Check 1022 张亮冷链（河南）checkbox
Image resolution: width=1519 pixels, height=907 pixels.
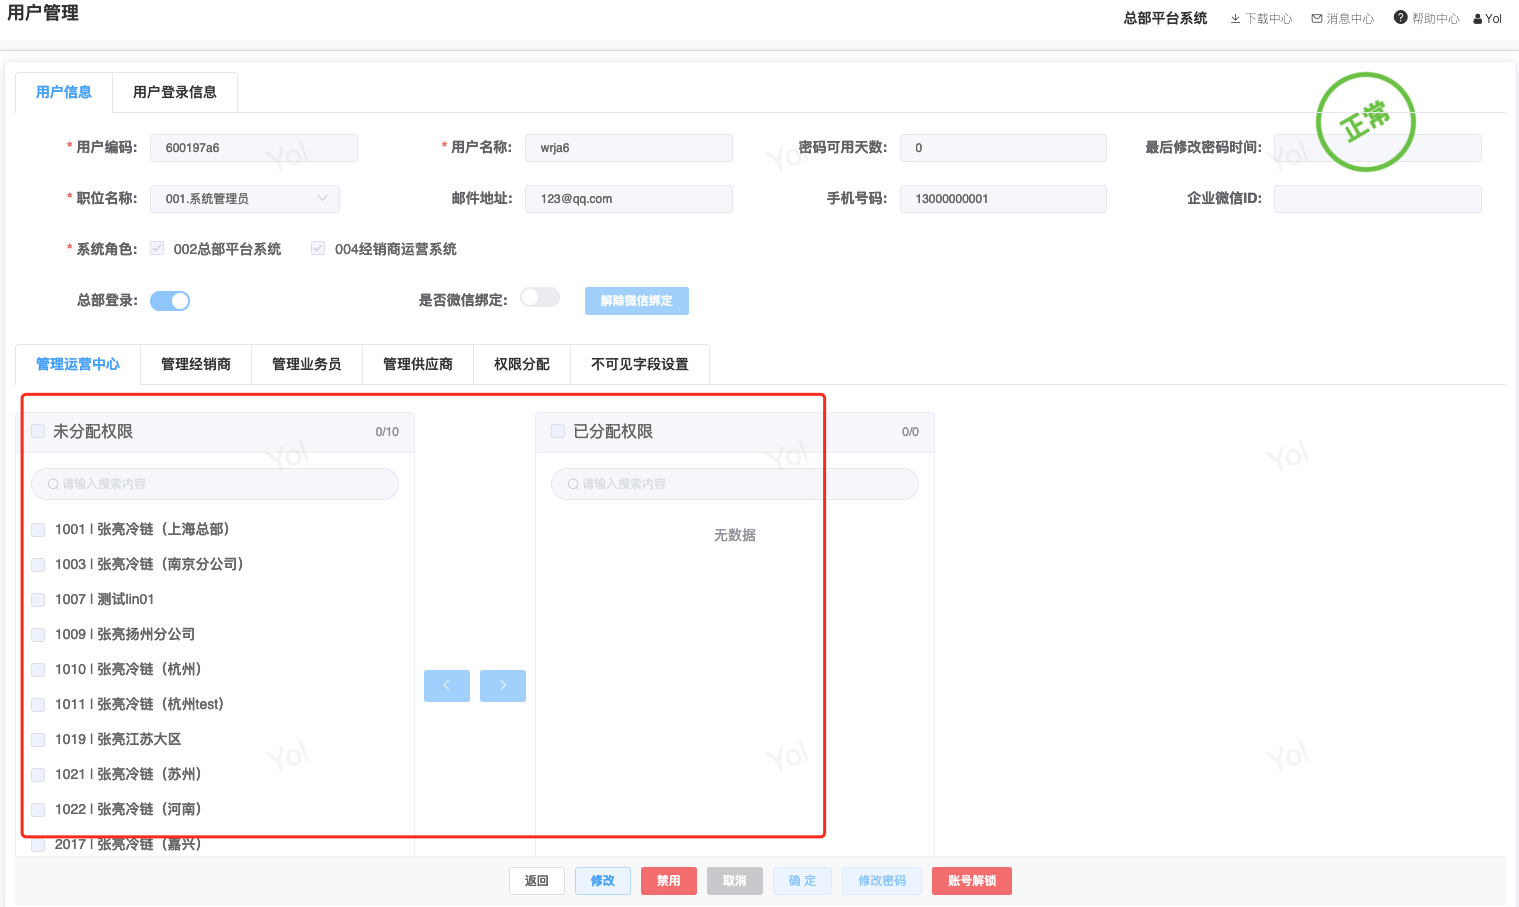tap(38, 810)
